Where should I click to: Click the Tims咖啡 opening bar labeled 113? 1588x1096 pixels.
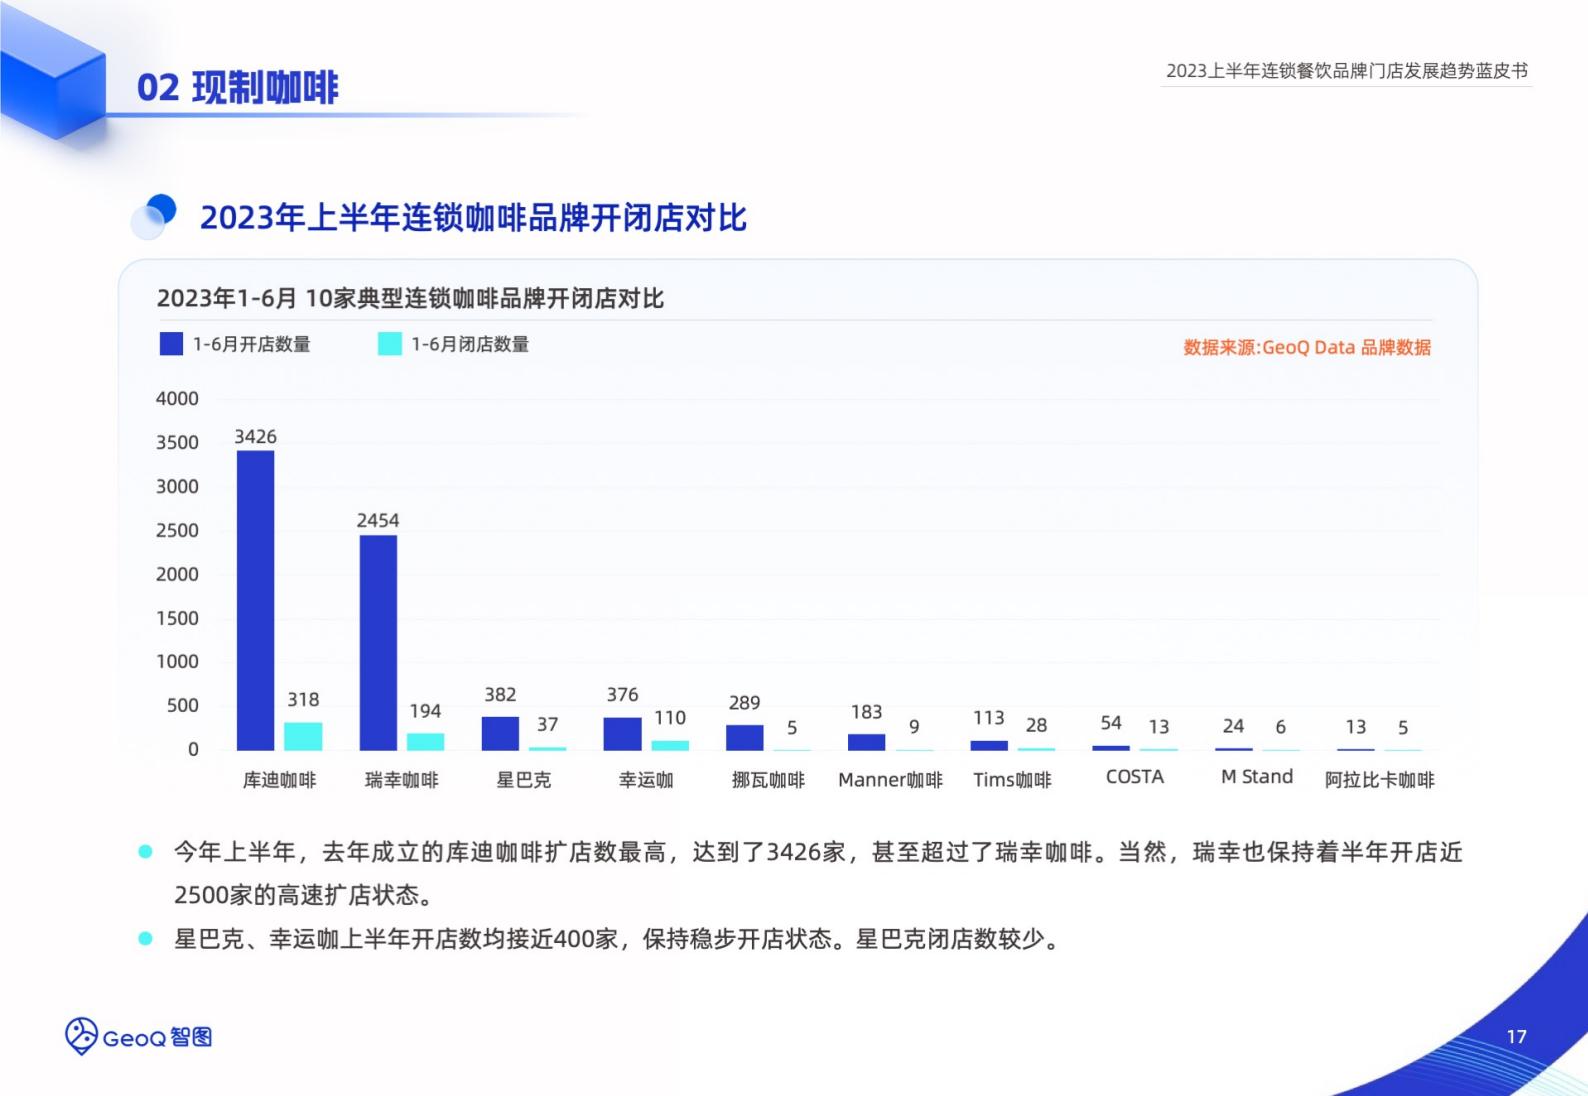coord(989,745)
